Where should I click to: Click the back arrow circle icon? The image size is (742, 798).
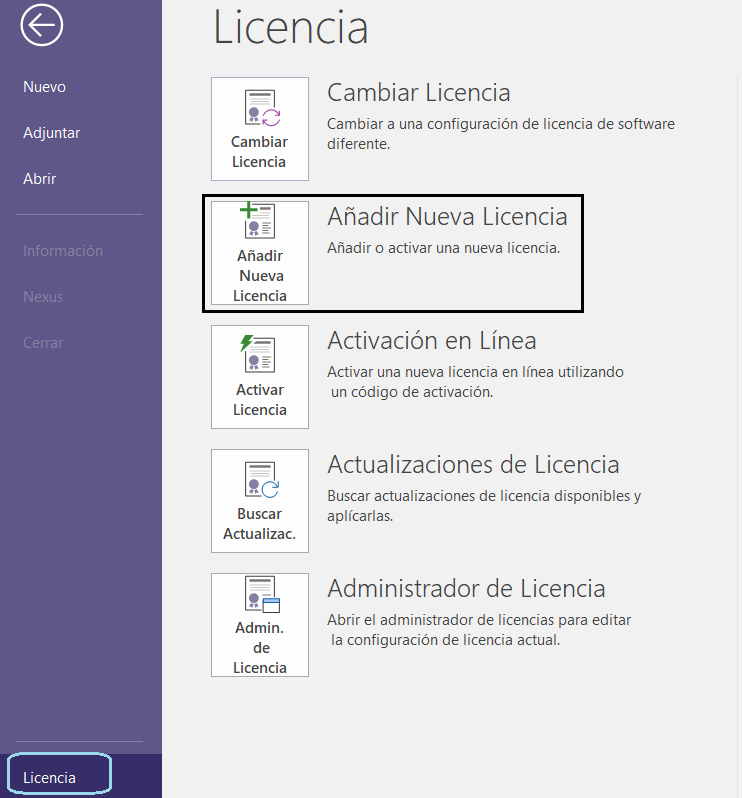[42, 26]
